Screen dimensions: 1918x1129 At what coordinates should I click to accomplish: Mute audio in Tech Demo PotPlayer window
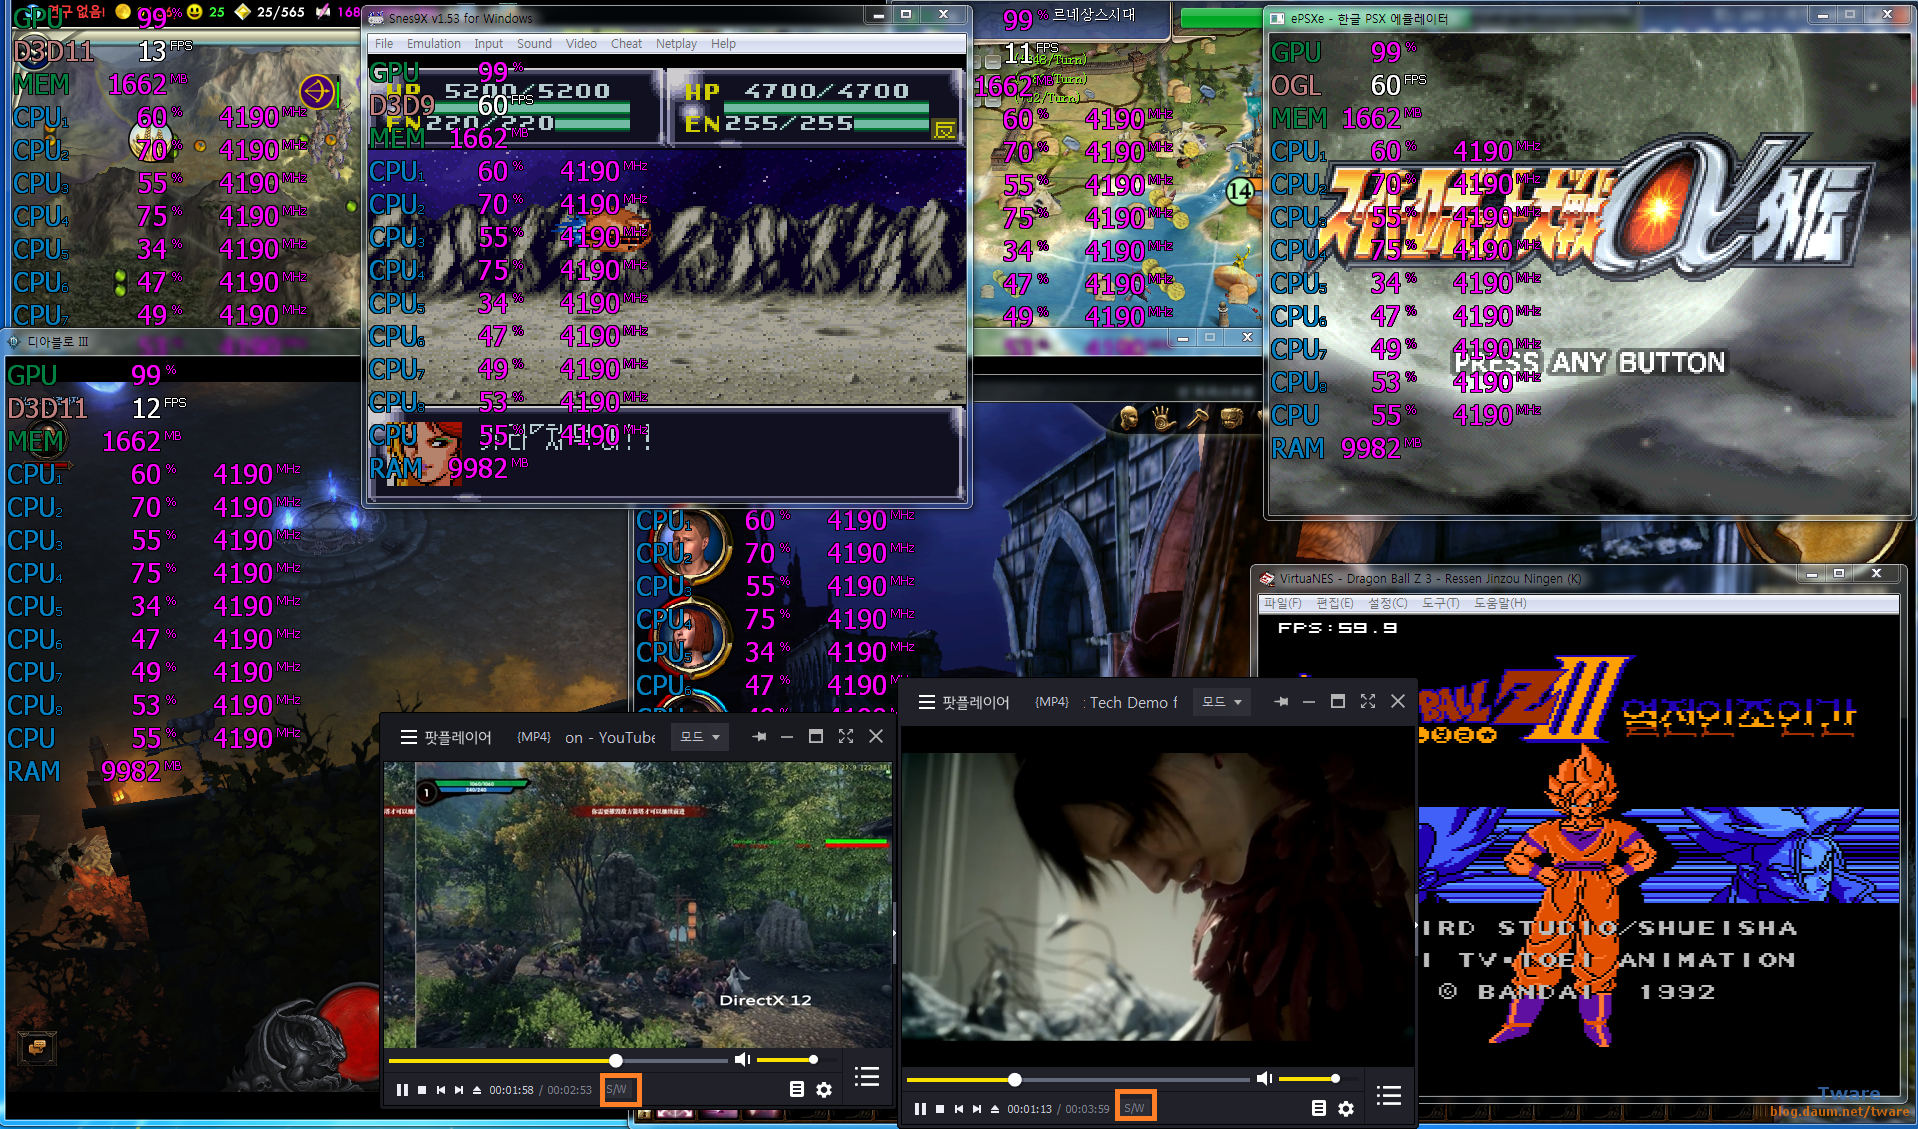1264,1078
